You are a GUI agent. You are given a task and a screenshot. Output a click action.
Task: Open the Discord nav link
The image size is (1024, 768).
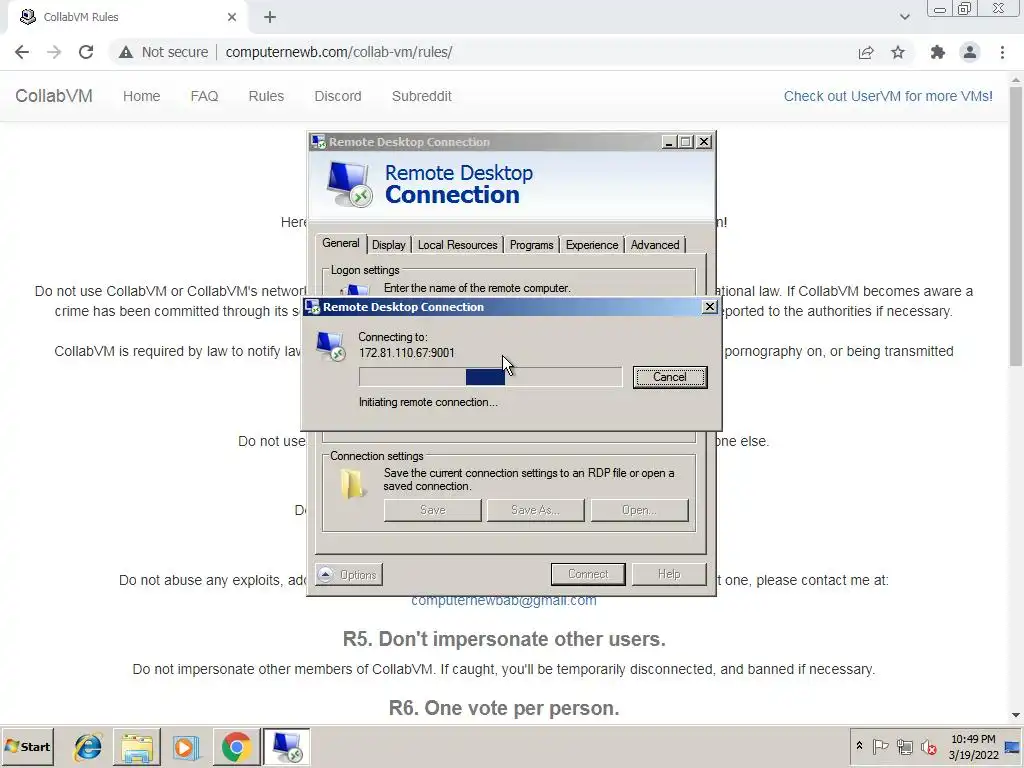tap(338, 96)
